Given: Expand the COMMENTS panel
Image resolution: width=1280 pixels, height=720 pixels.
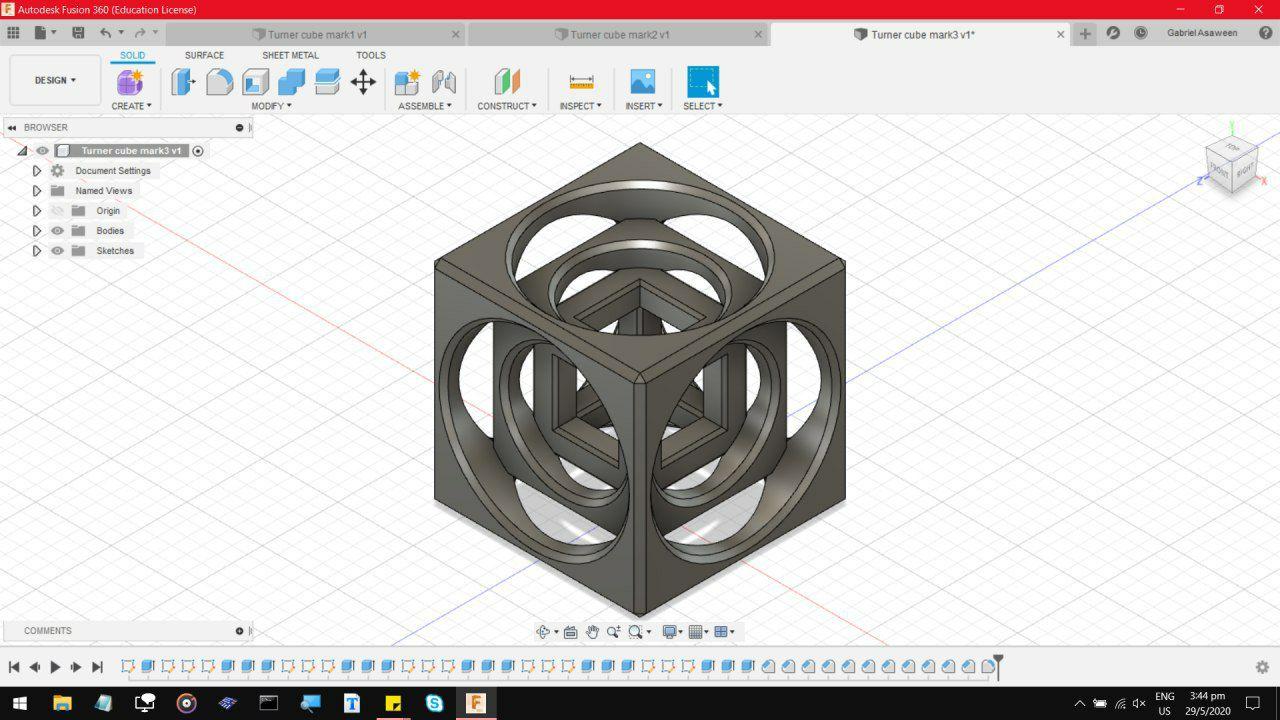Looking at the screenshot, I should (x=239, y=631).
